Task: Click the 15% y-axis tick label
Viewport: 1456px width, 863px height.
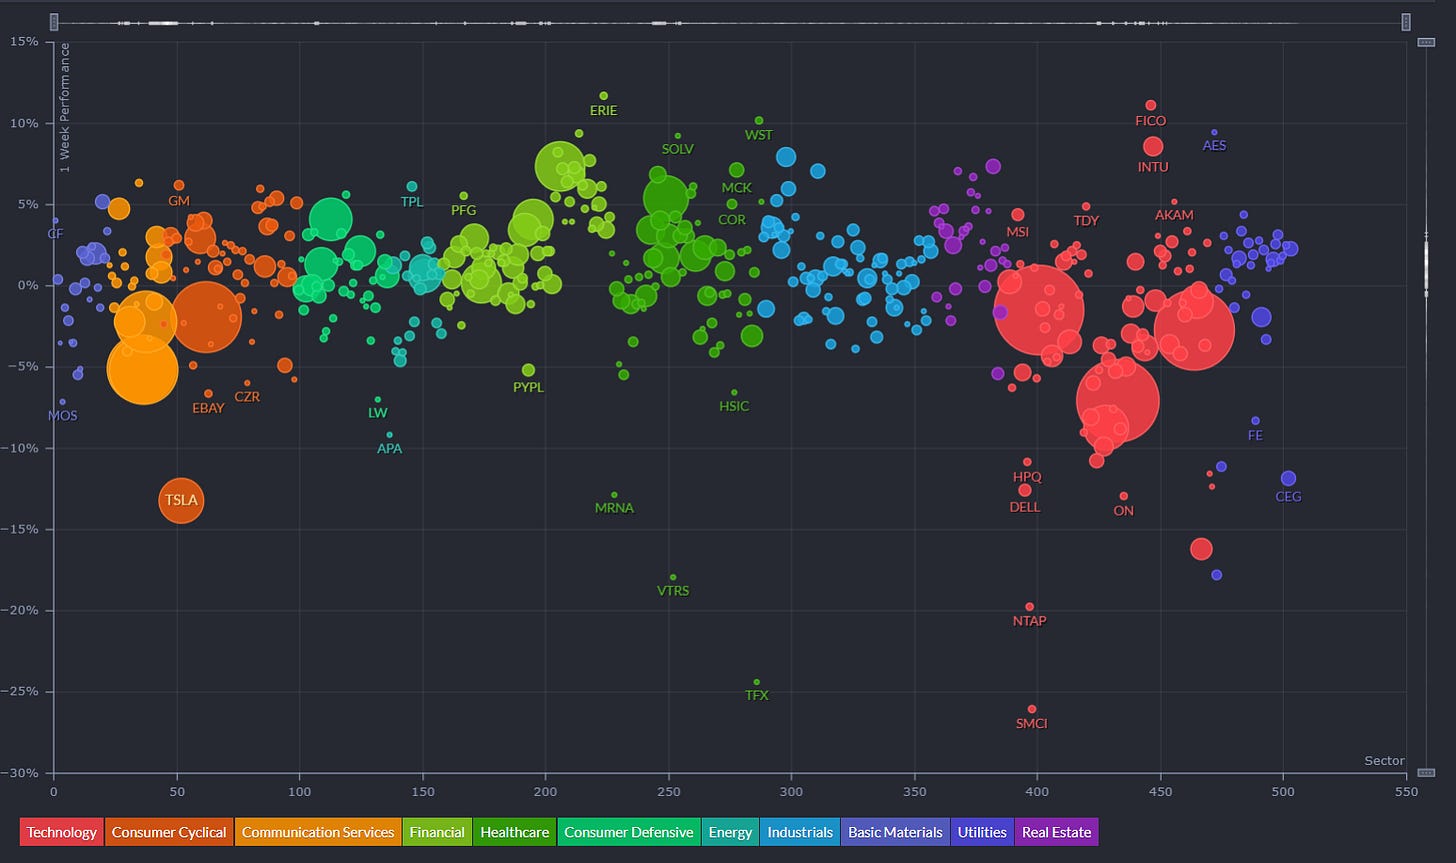Action: pyautogui.click(x=25, y=41)
